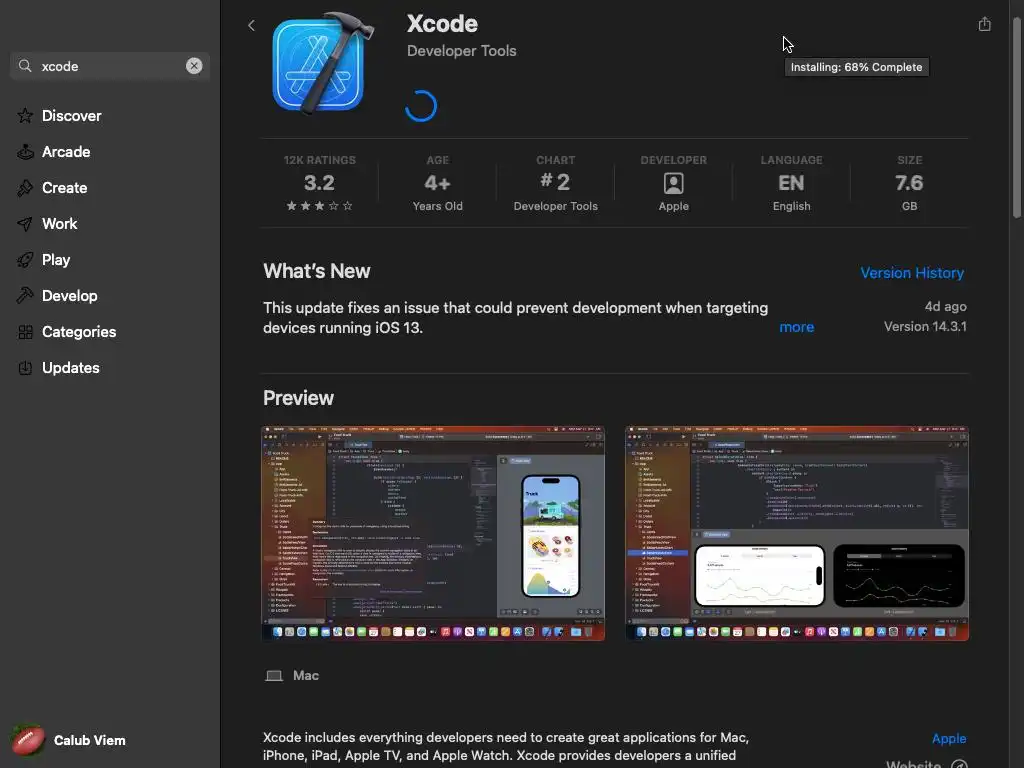The image size is (1024, 768).
Task: Click the Mac laptop platform icon
Action: coord(274,676)
